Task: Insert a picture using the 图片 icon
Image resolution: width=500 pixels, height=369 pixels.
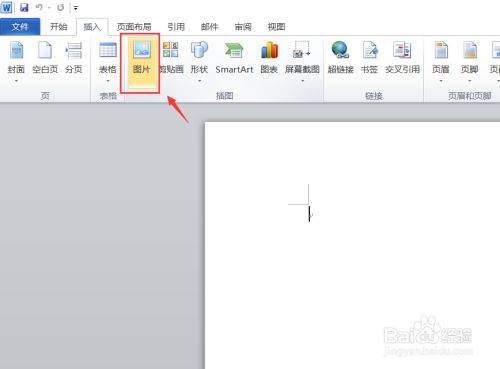Action: coord(142,50)
